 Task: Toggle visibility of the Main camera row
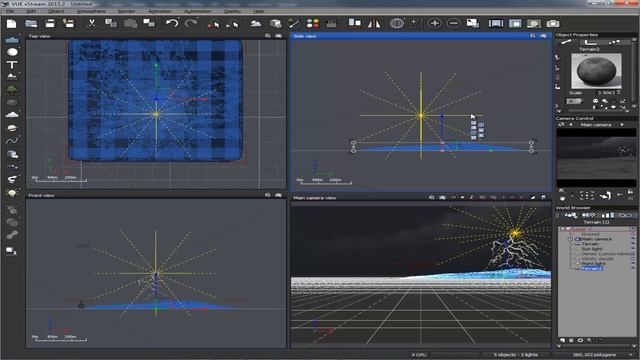[633, 239]
